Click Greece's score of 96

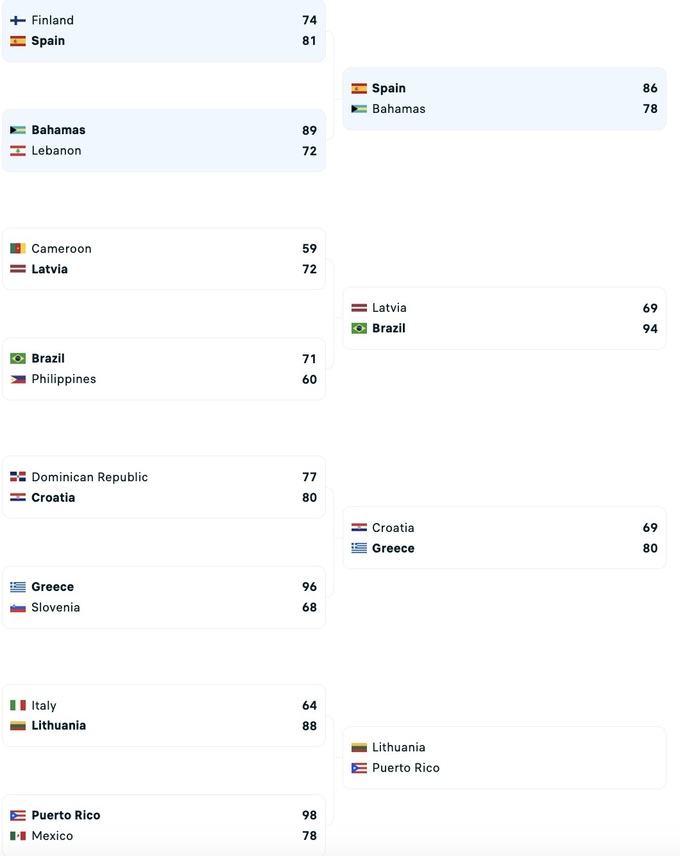pyautogui.click(x=309, y=587)
